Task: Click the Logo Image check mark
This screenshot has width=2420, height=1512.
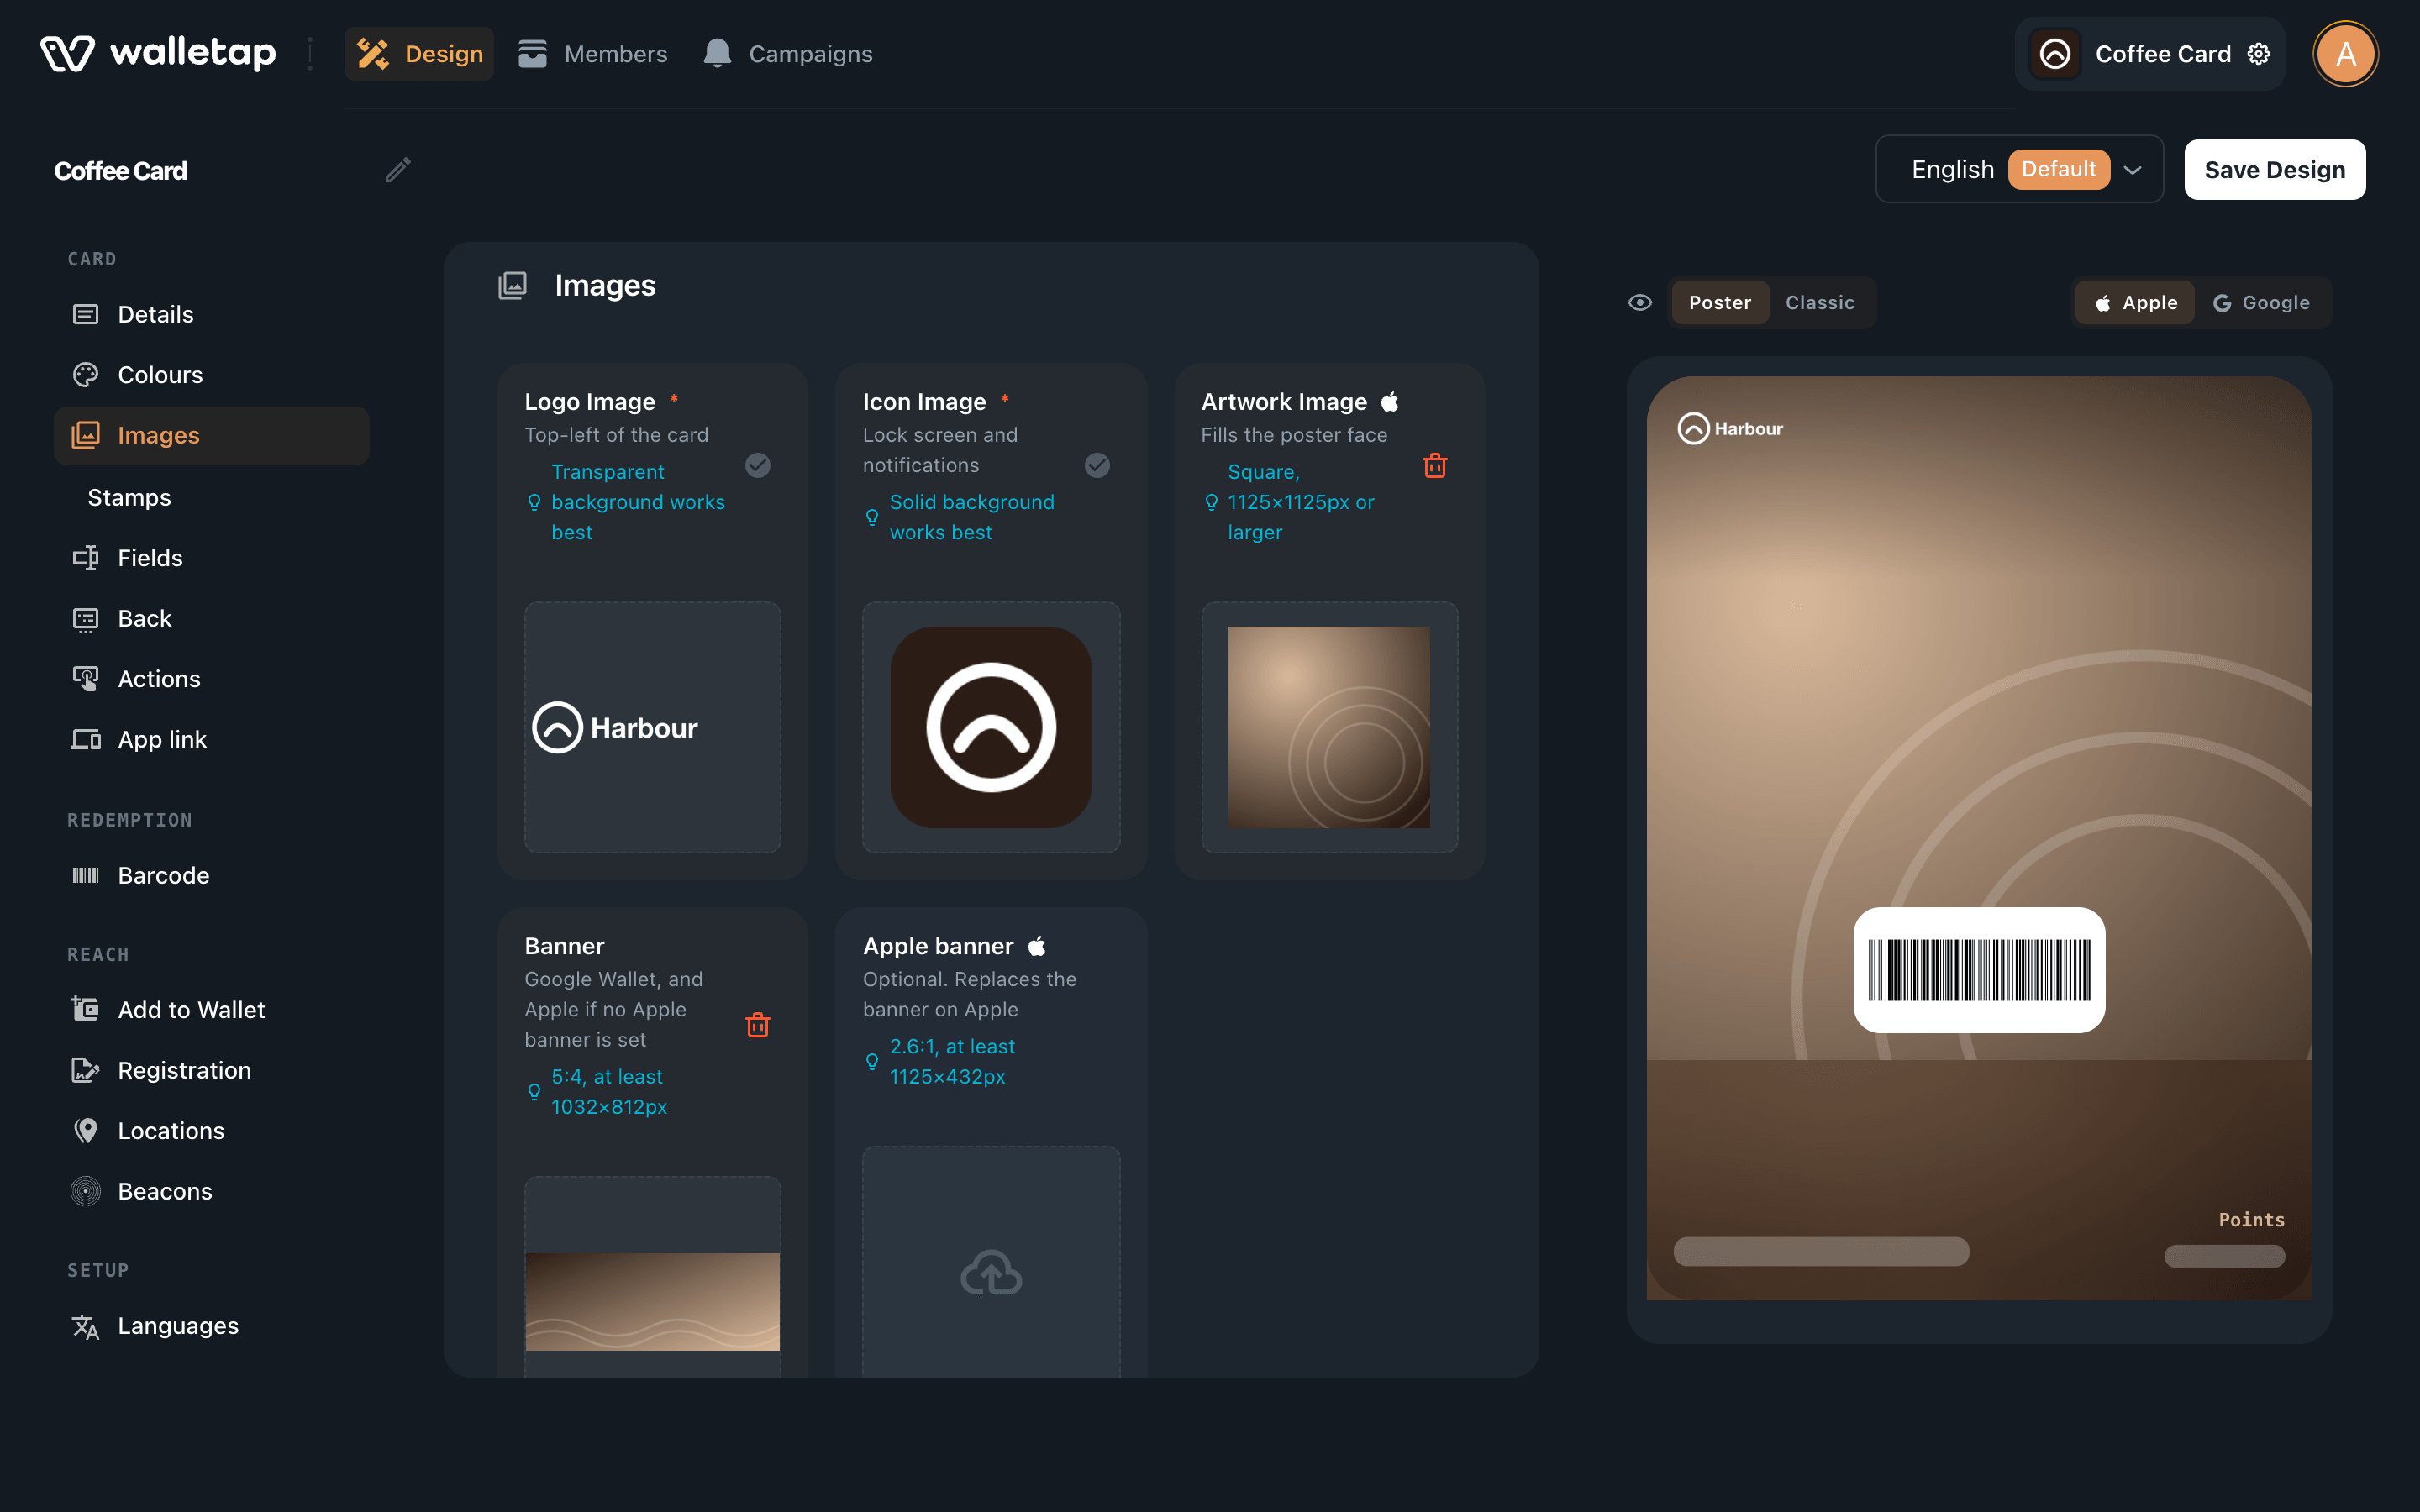Action: point(758,465)
